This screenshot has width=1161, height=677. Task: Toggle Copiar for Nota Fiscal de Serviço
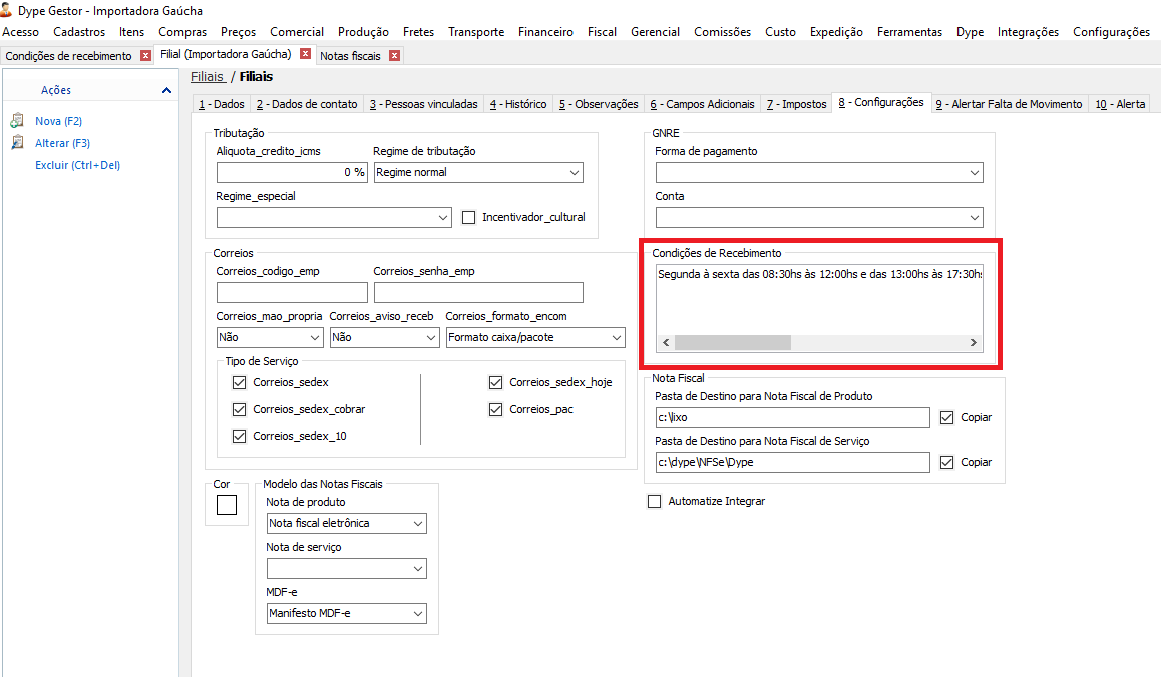(x=946, y=462)
